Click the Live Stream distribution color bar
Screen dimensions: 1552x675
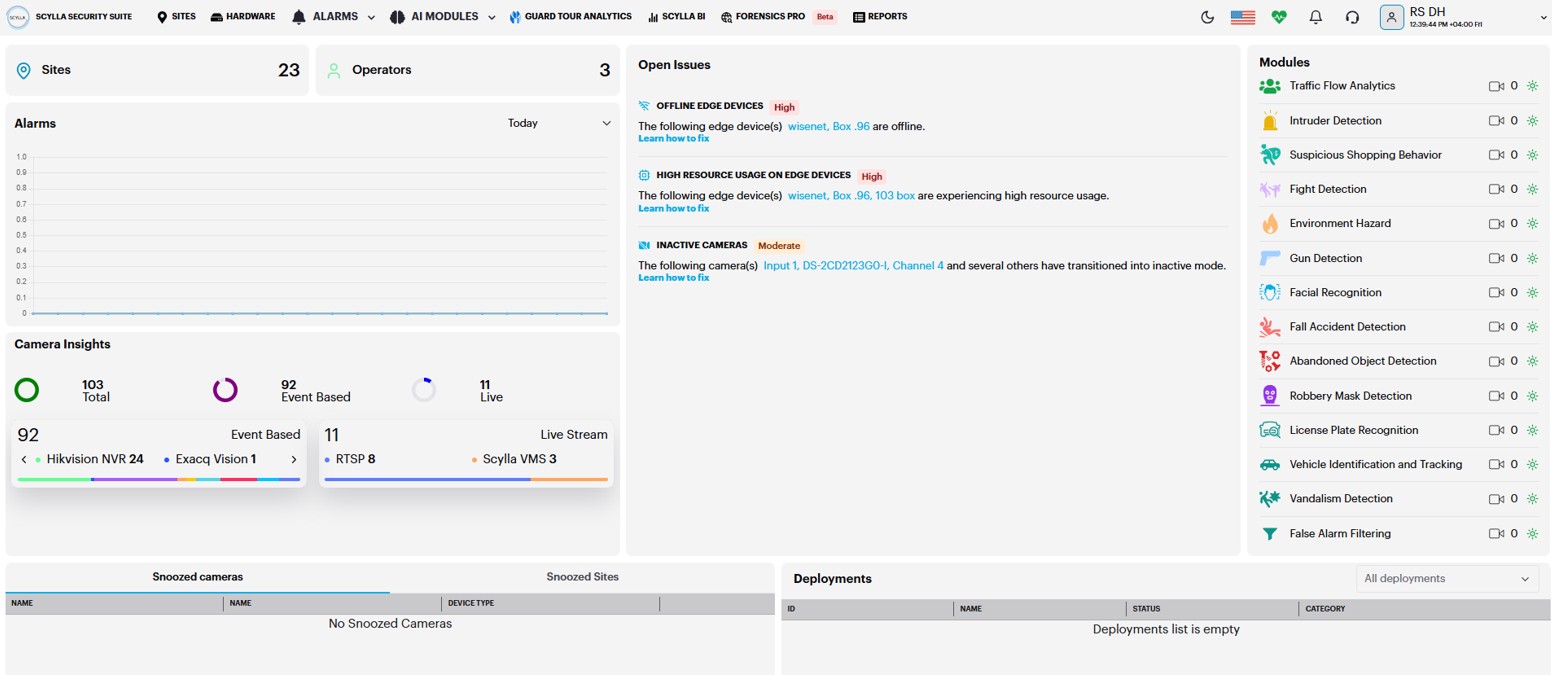[466, 480]
